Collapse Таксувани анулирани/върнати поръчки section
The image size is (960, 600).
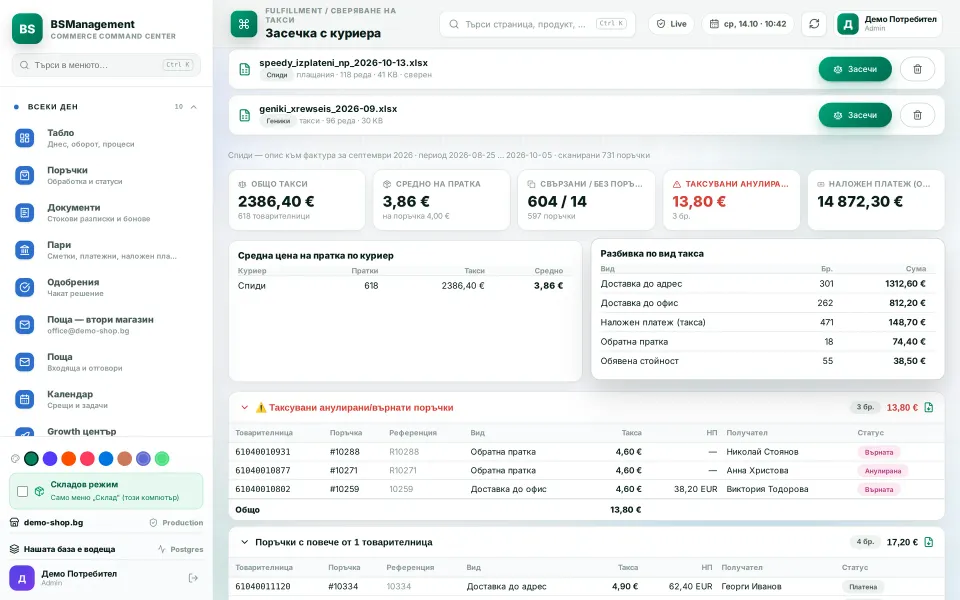click(244, 407)
